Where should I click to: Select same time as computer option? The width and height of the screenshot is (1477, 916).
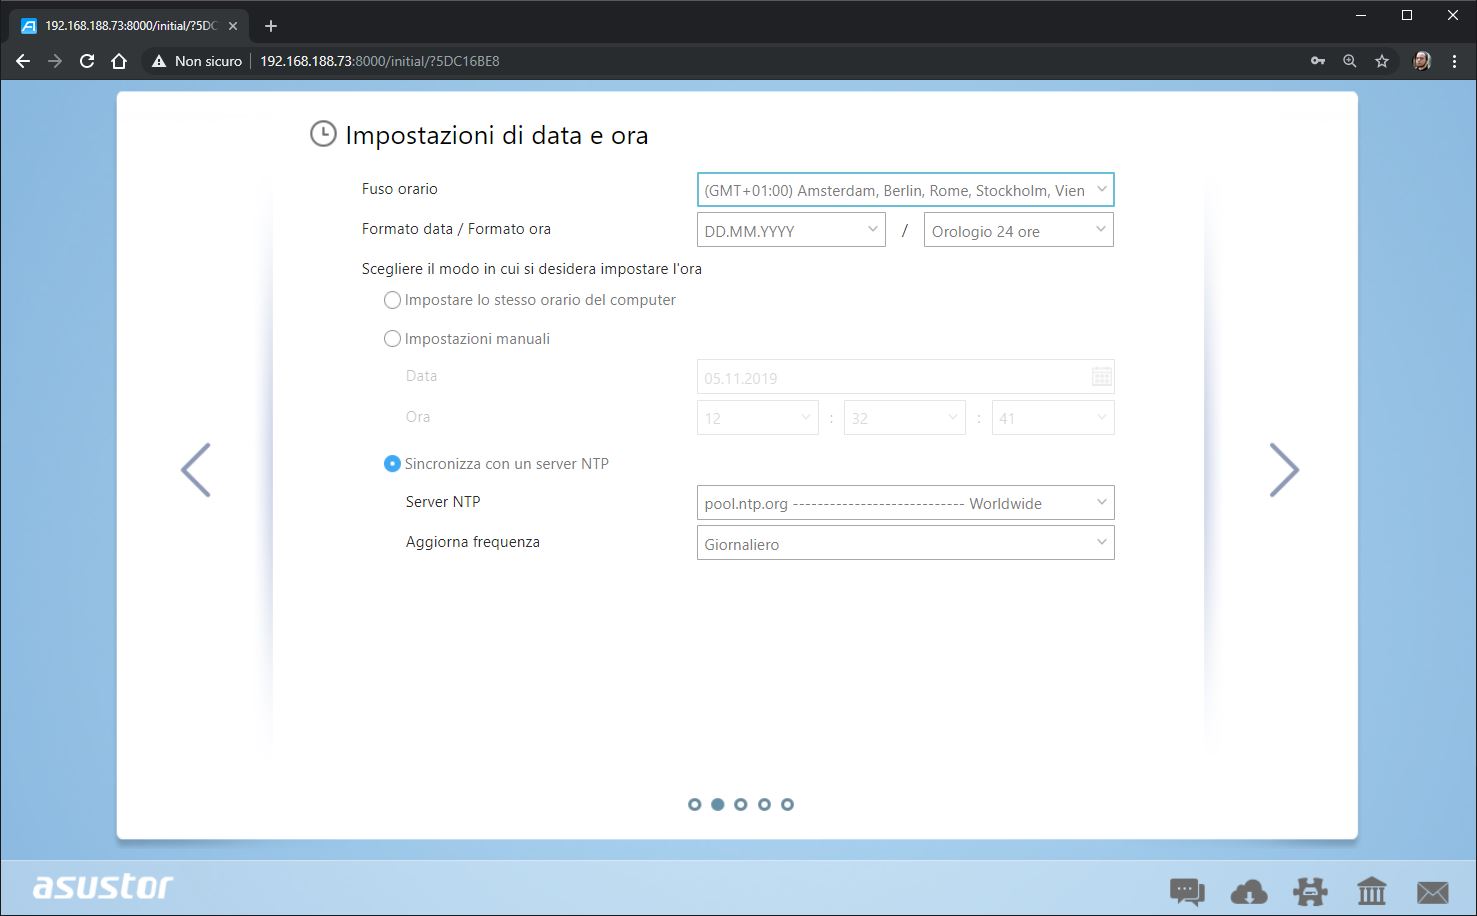coord(393,300)
